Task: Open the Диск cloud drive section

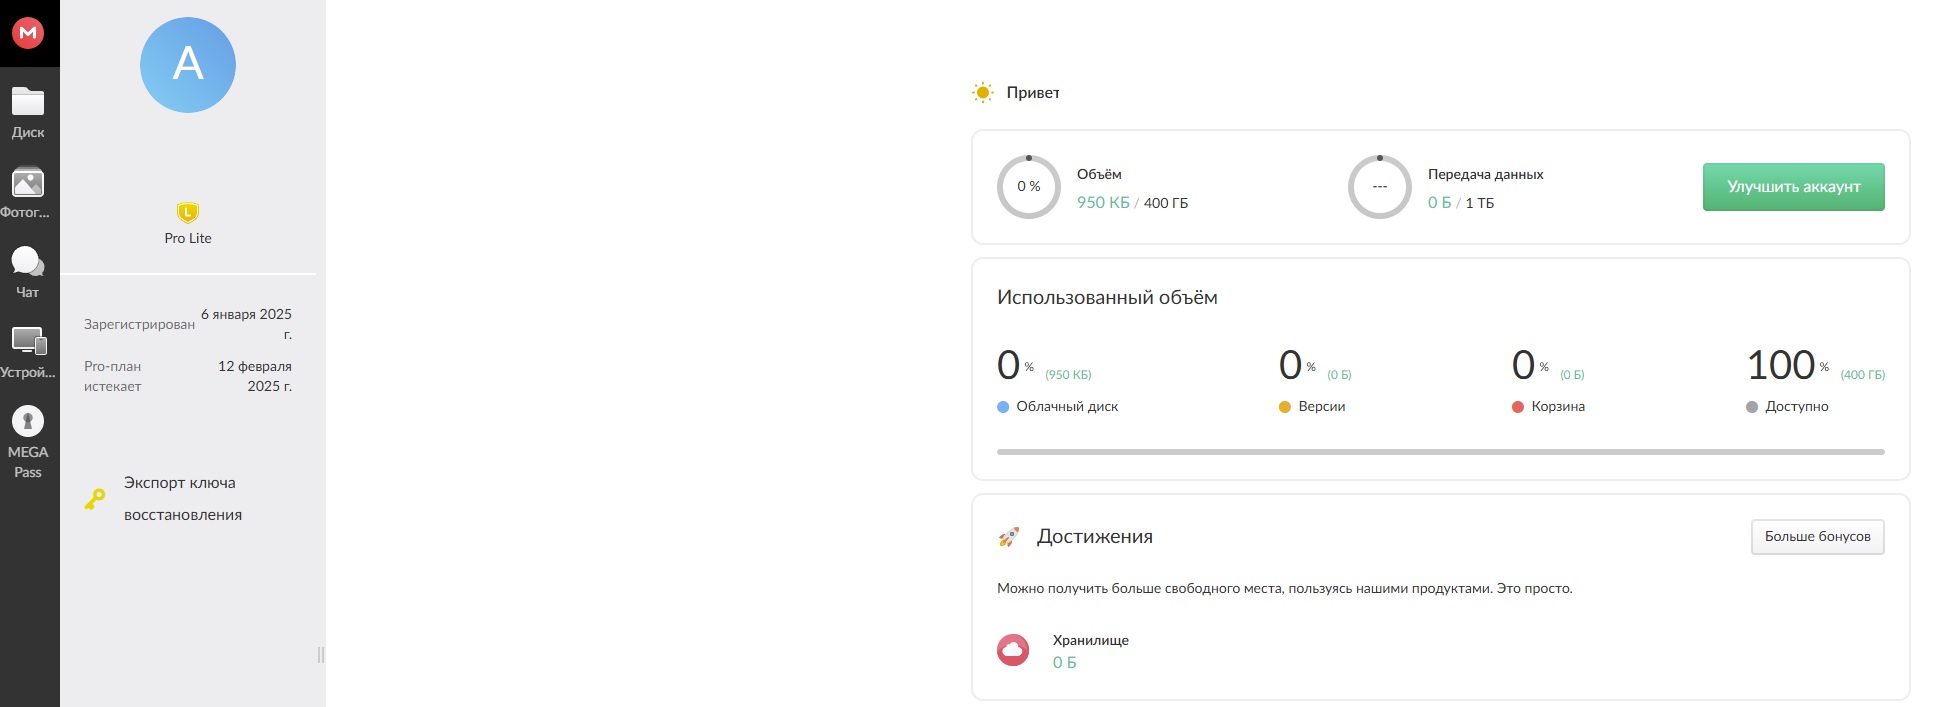Action: click(x=28, y=112)
